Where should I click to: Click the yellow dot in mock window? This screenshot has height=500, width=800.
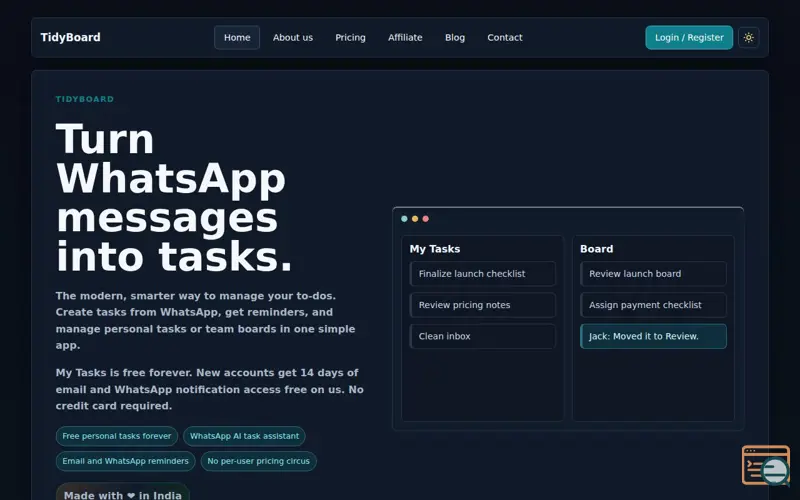415,219
